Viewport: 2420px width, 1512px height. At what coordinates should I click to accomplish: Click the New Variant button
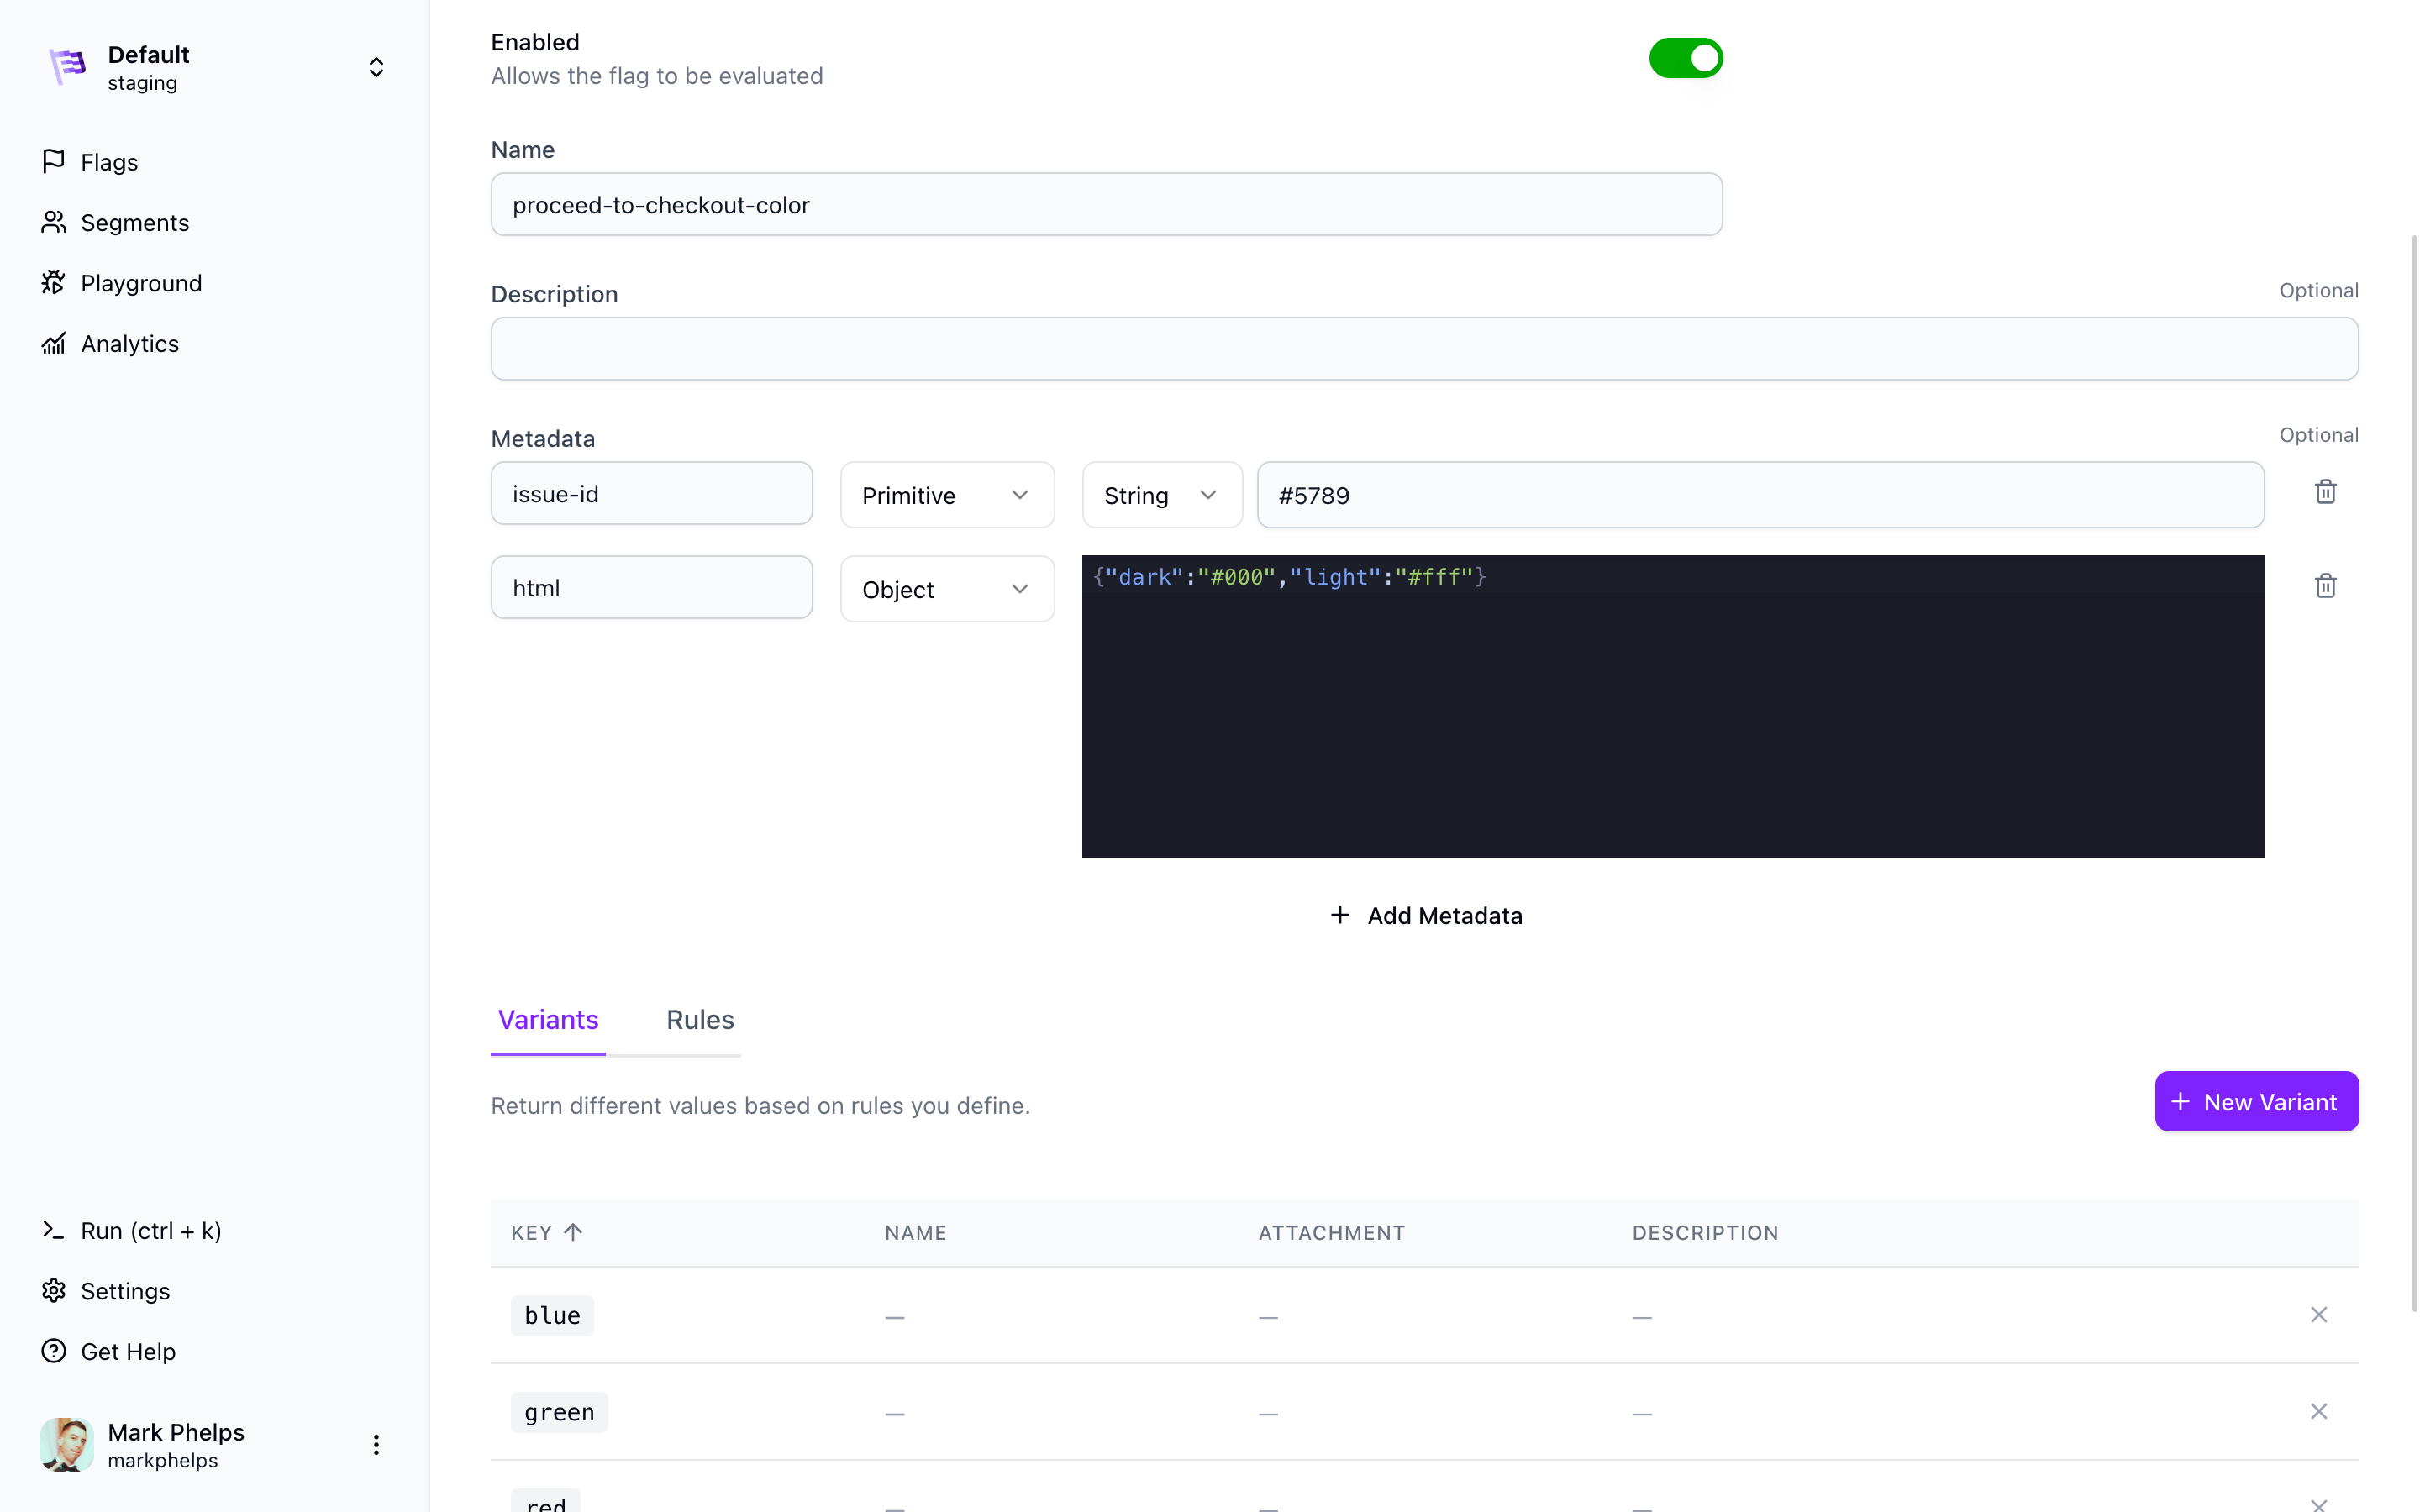pos(2256,1102)
